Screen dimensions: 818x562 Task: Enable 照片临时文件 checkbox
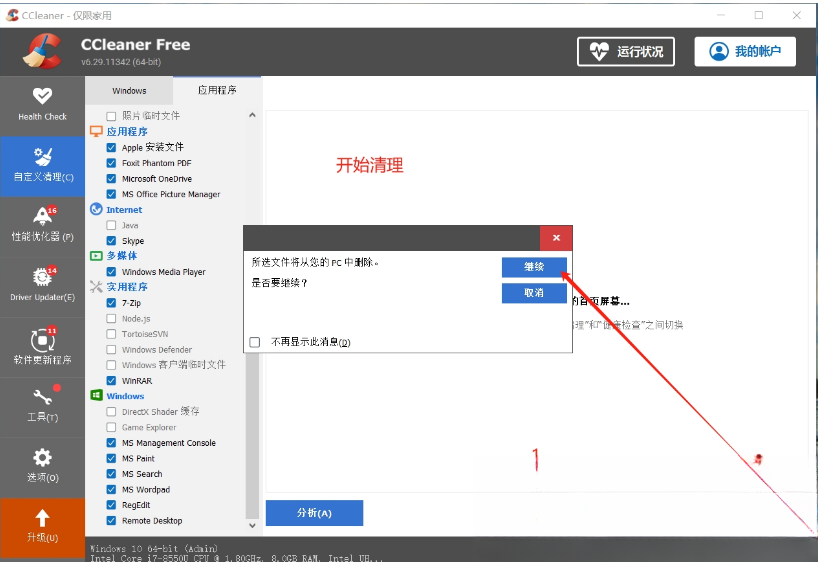(111, 116)
